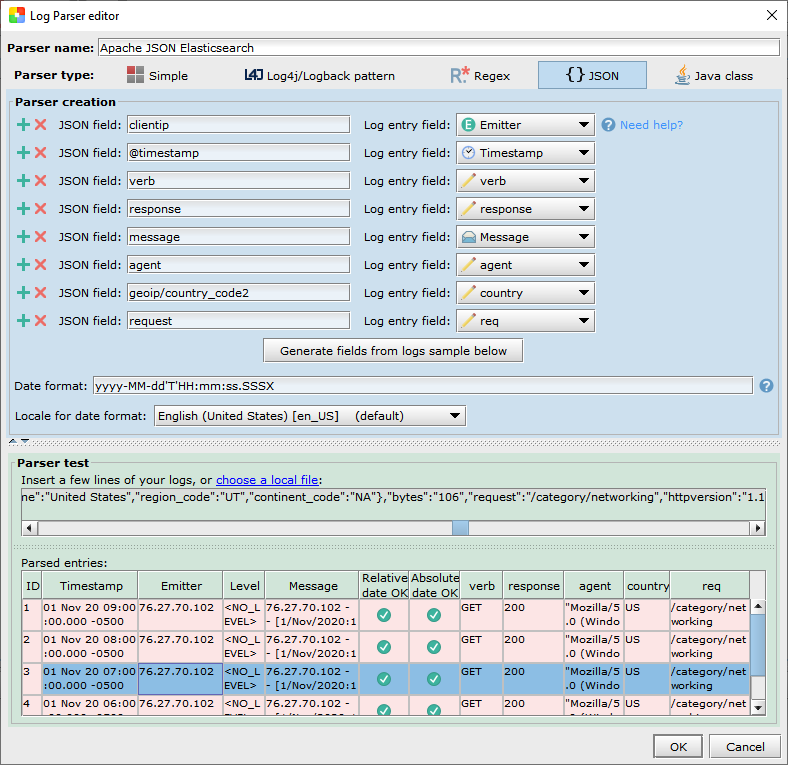This screenshot has width=788, height=765.
Task: Click parsed entries table scroll down arrow
Action: tap(758, 708)
